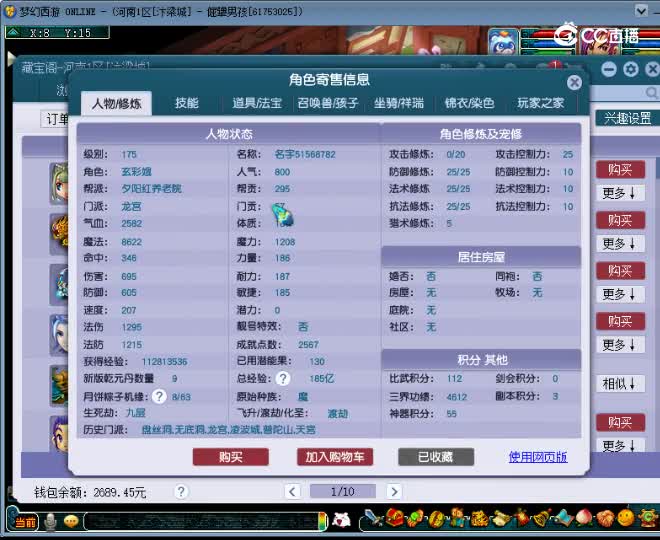The image size is (660, 540).
Task: Click the red 购买 button at dialog bottom
Action: [231, 457]
